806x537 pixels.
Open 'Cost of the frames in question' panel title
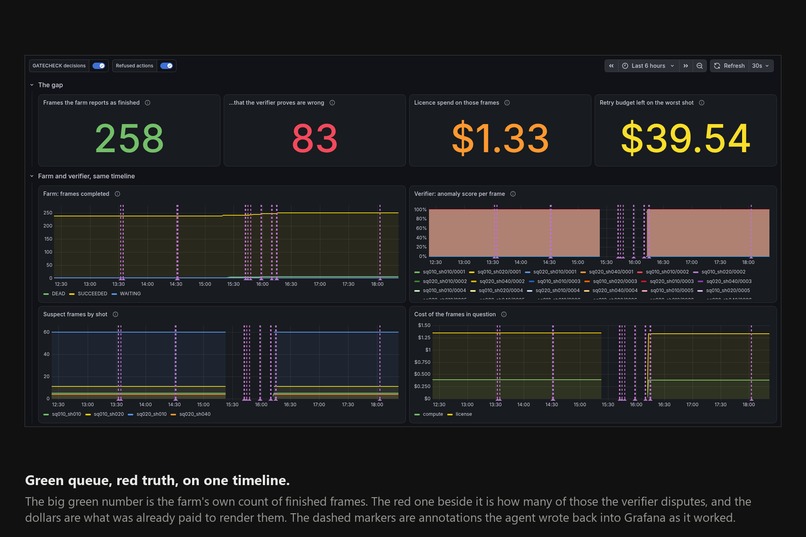point(455,314)
